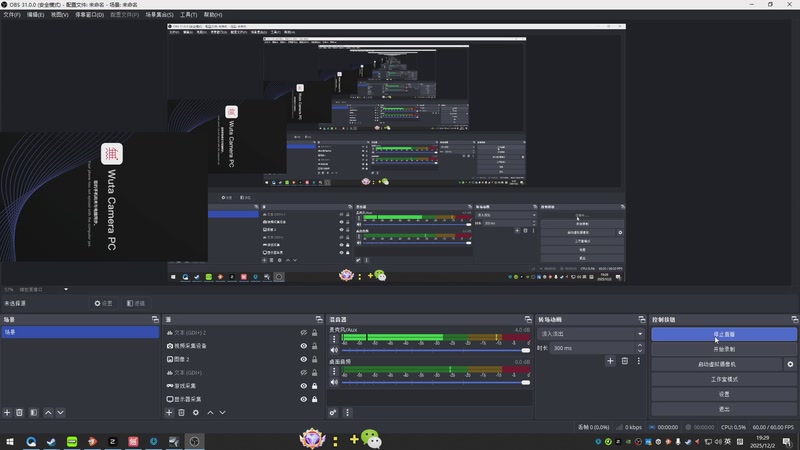Show the hidden 文本 (GDI+) source
This screenshot has width=800, height=450.
click(304, 372)
